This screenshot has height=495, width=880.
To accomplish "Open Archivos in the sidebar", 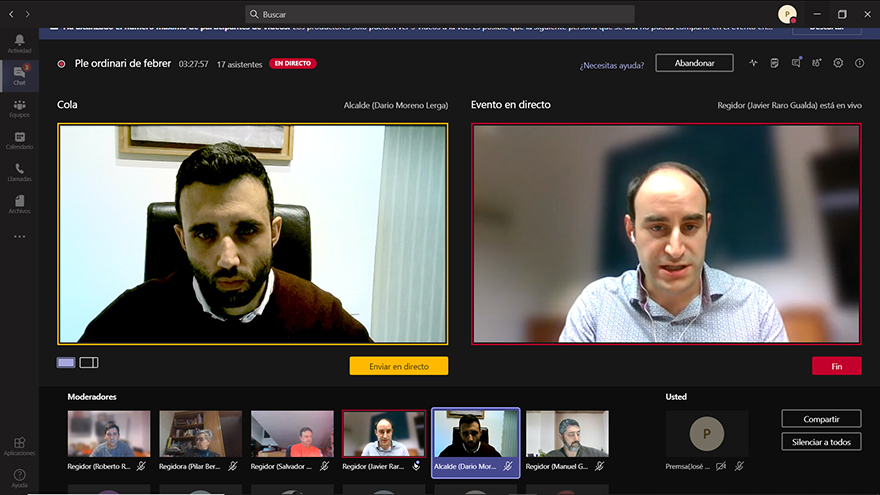I will 19,203.
